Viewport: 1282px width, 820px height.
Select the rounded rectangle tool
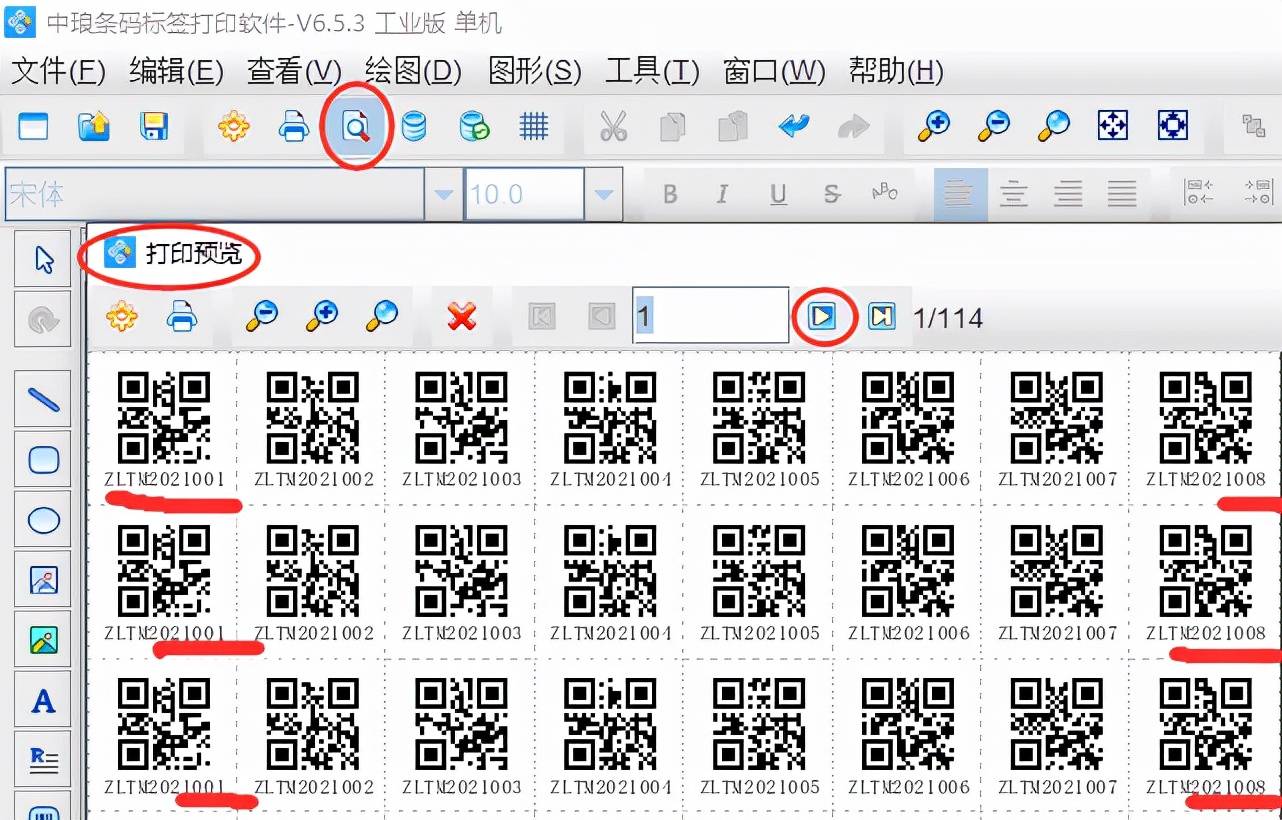(43, 460)
